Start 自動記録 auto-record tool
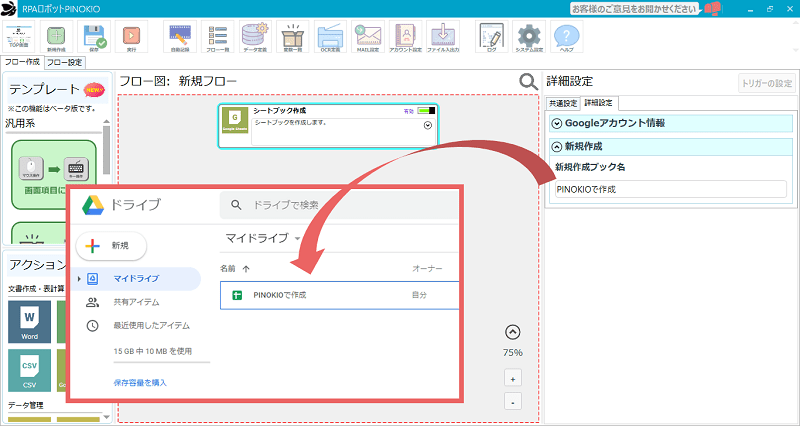 click(180, 37)
